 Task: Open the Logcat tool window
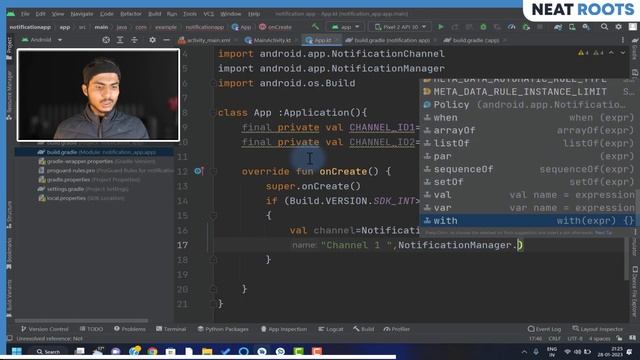coord(331,329)
